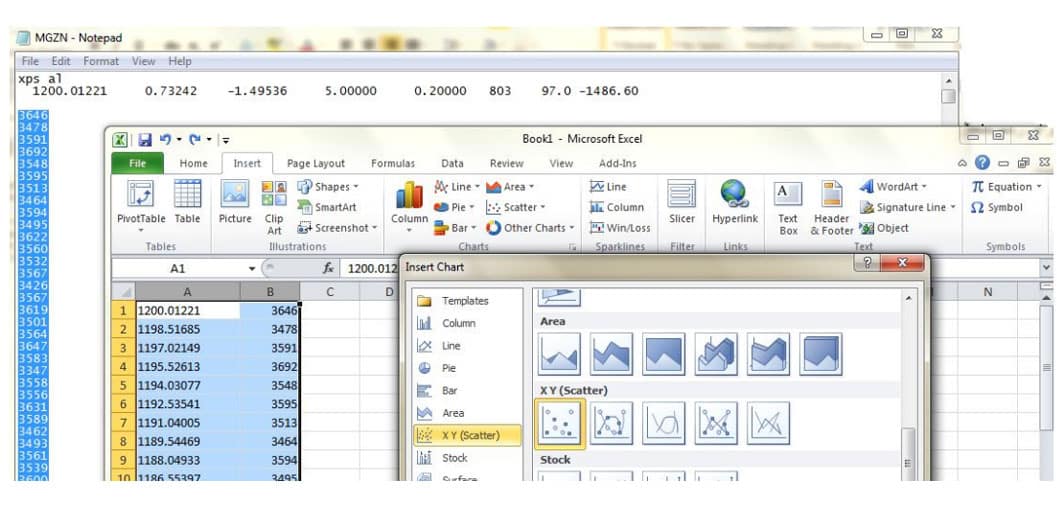The image size is (1063, 532).
Task: Open the Column chart button in the Charts group
Action: [409, 205]
